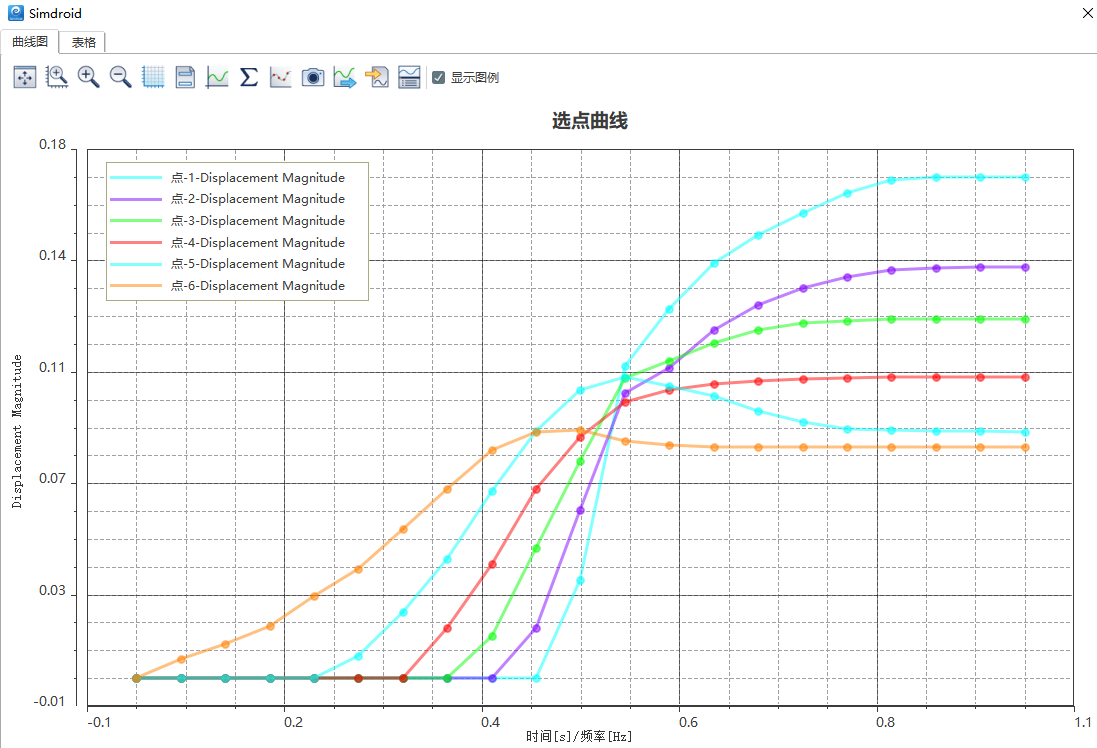Activate the zoom-to-region tool

[x=57, y=77]
